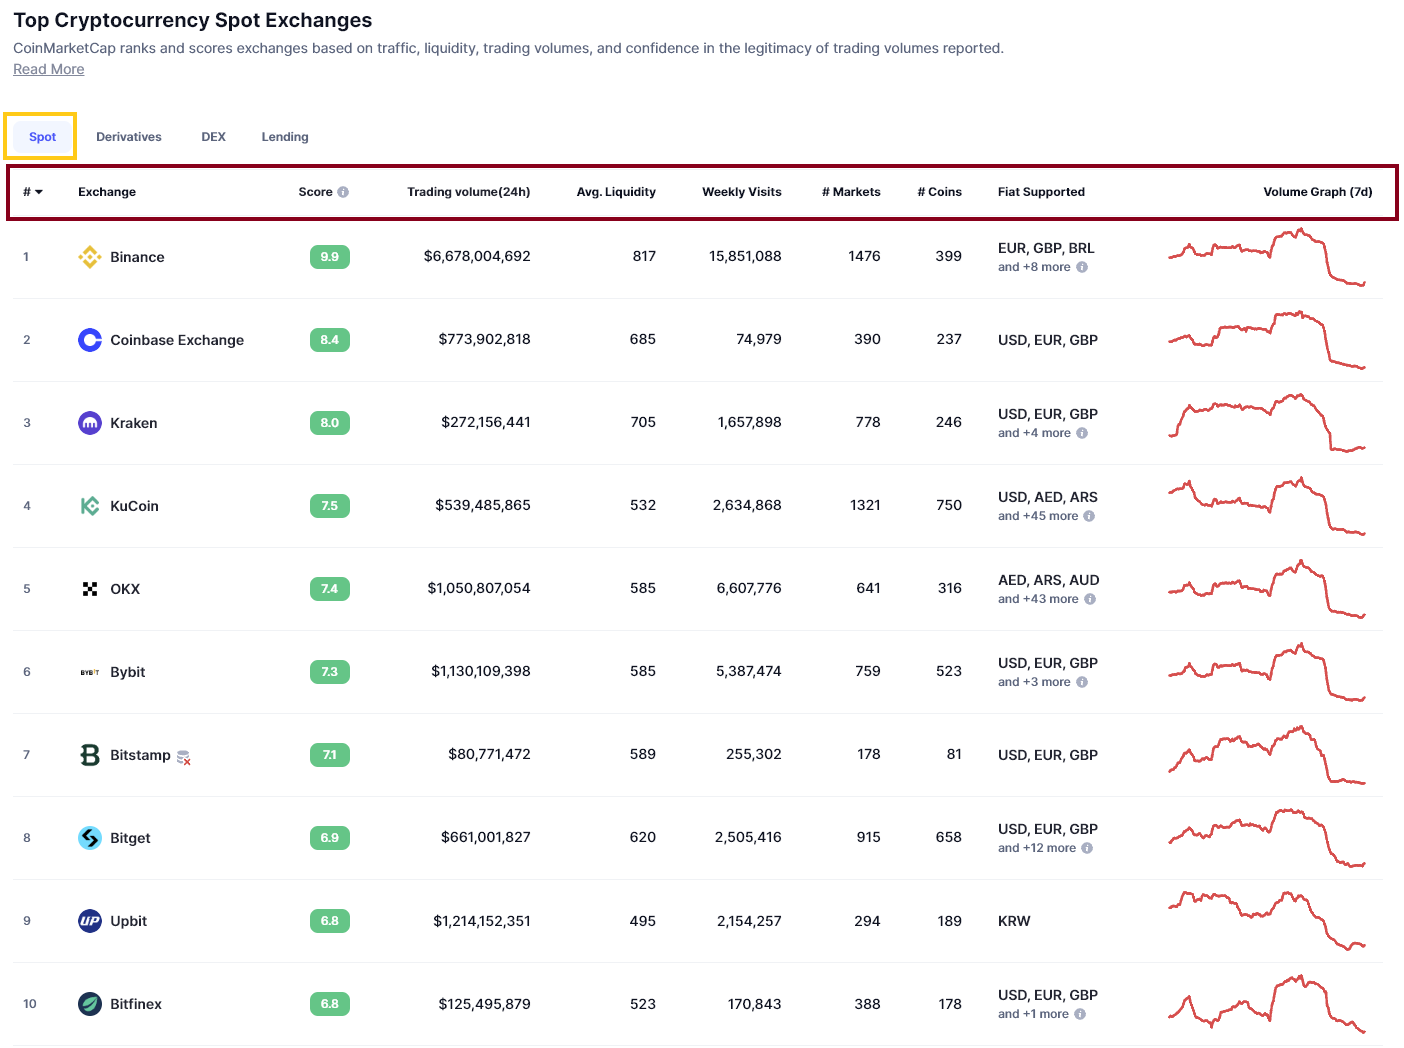Open the KuCoin exchange link
The width and height of the screenshot is (1404, 1048).
click(x=134, y=506)
